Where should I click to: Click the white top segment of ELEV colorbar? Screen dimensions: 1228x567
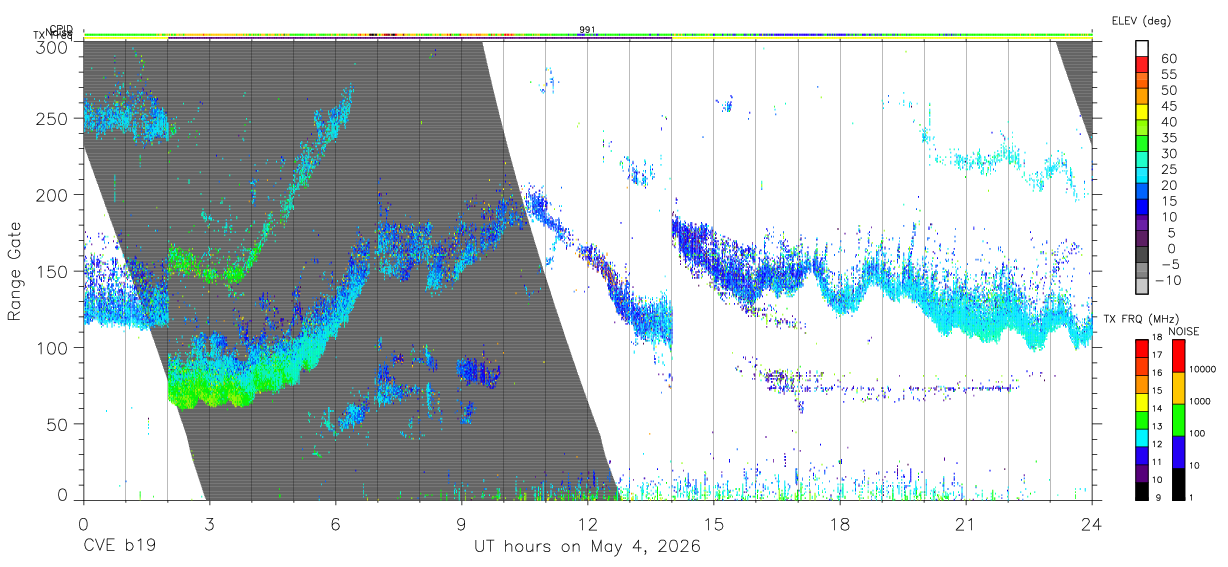point(1142,47)
